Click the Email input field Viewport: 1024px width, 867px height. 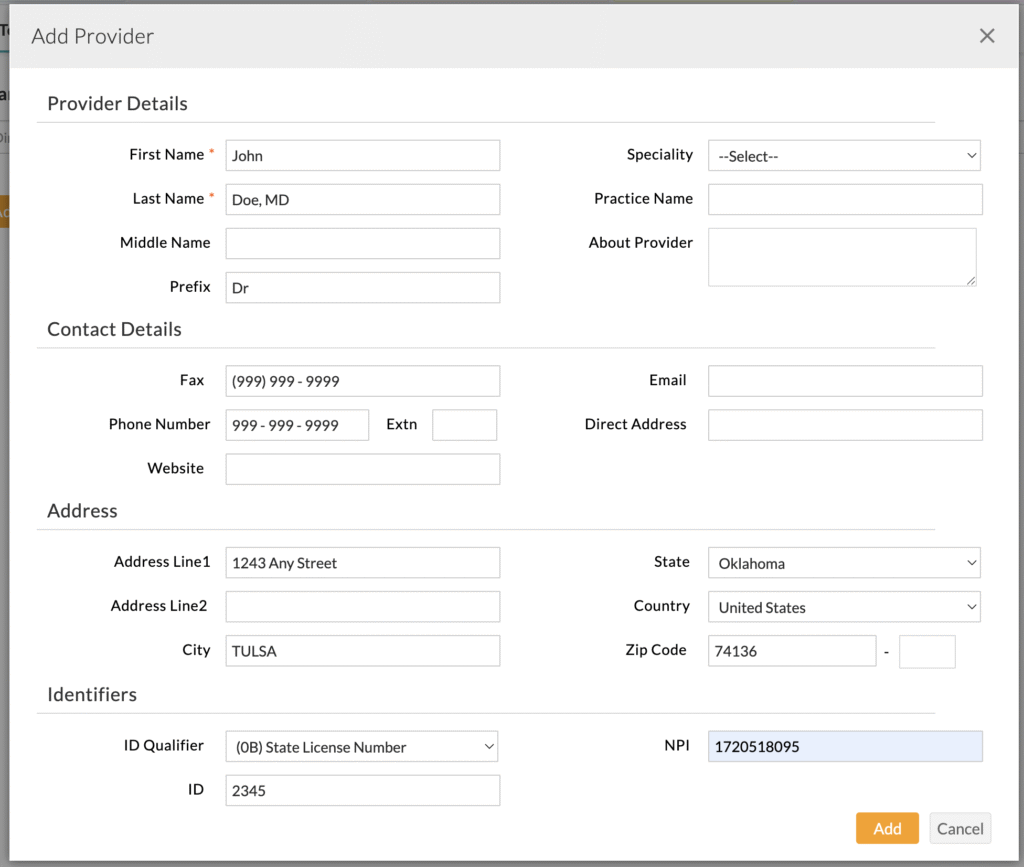pos(845,381)
